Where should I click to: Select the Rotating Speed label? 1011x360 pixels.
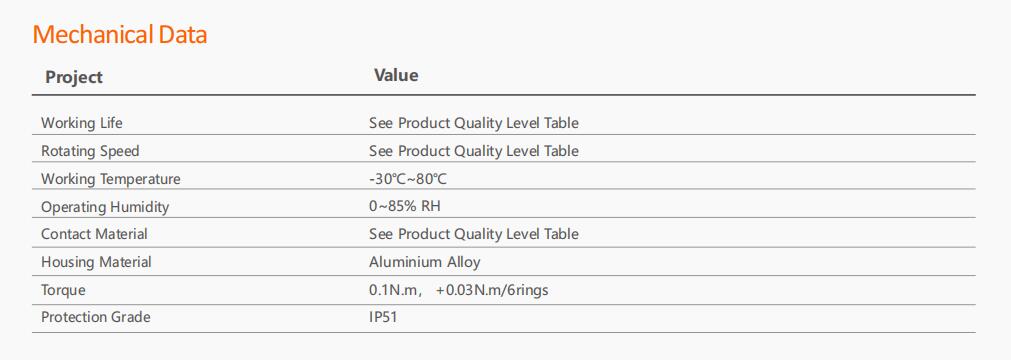point(90,151)
